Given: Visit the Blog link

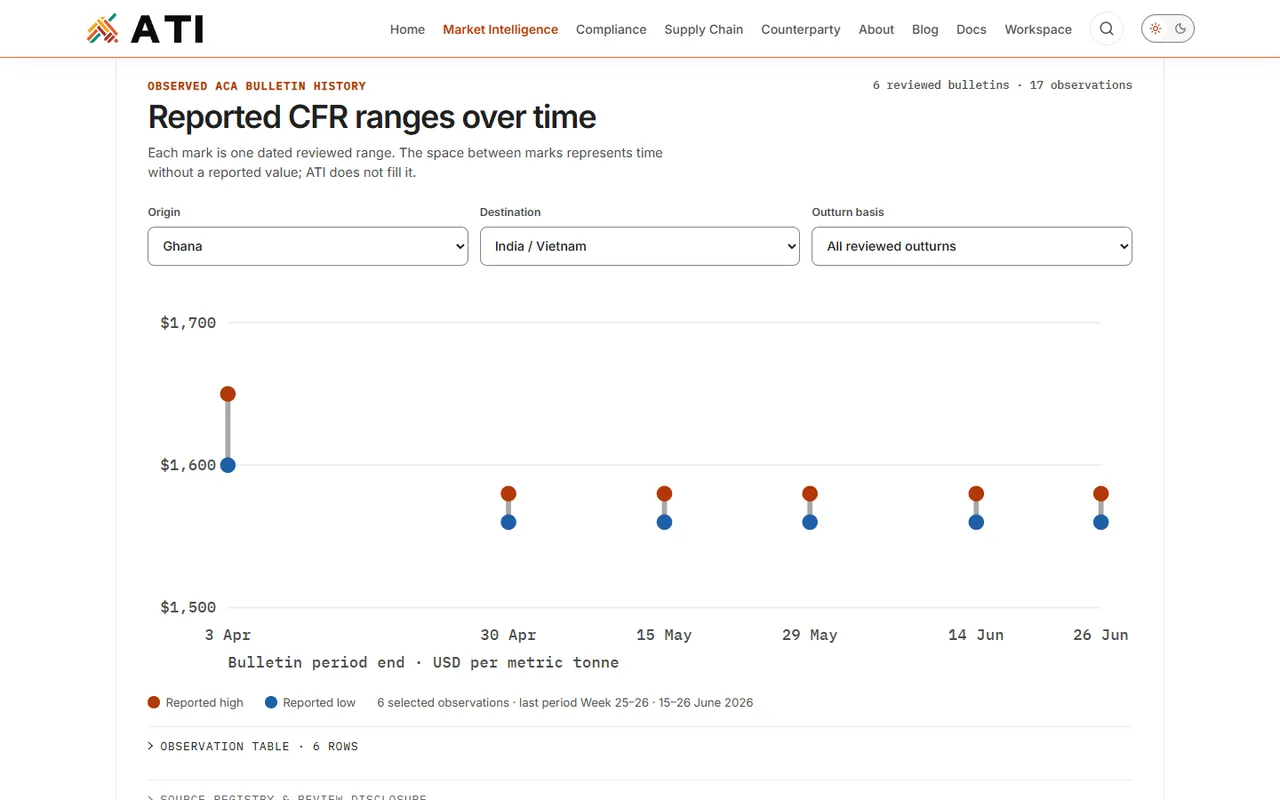Looking at the screenshot, I should coord(925,29).
